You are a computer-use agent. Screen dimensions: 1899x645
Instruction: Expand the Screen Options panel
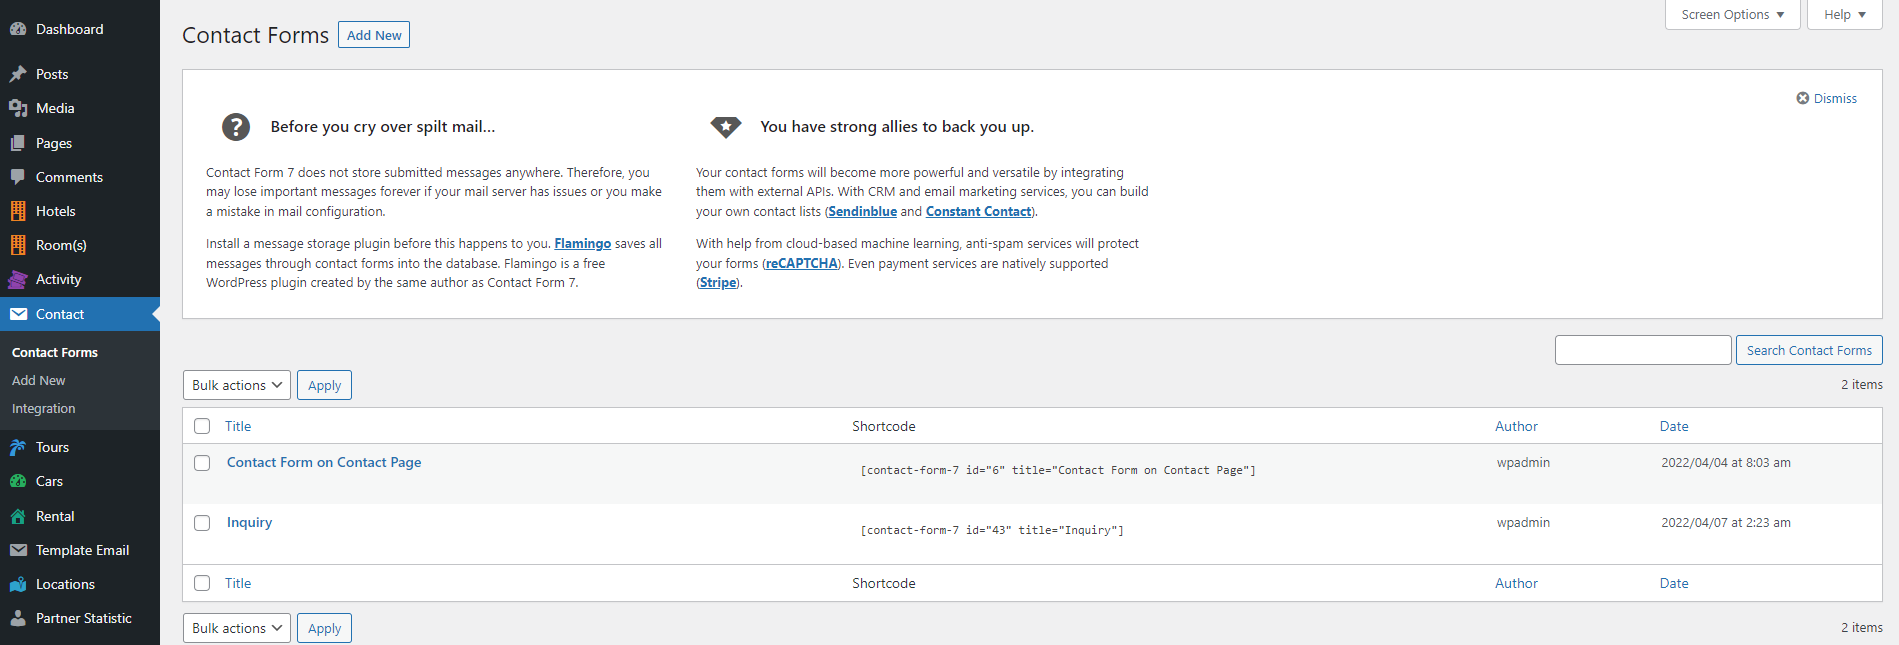[x=1733, y=15]
